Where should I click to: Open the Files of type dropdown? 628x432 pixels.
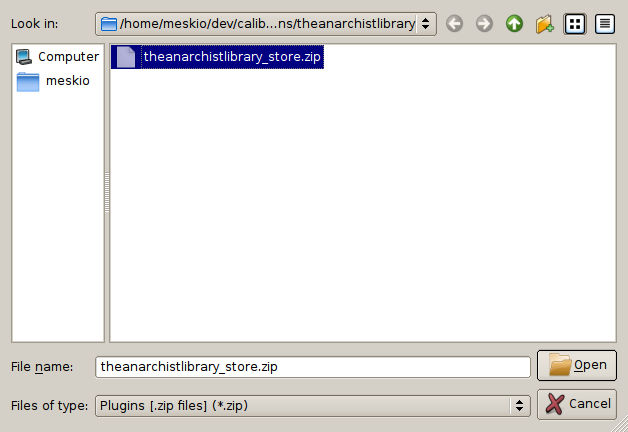click(313, 406)
